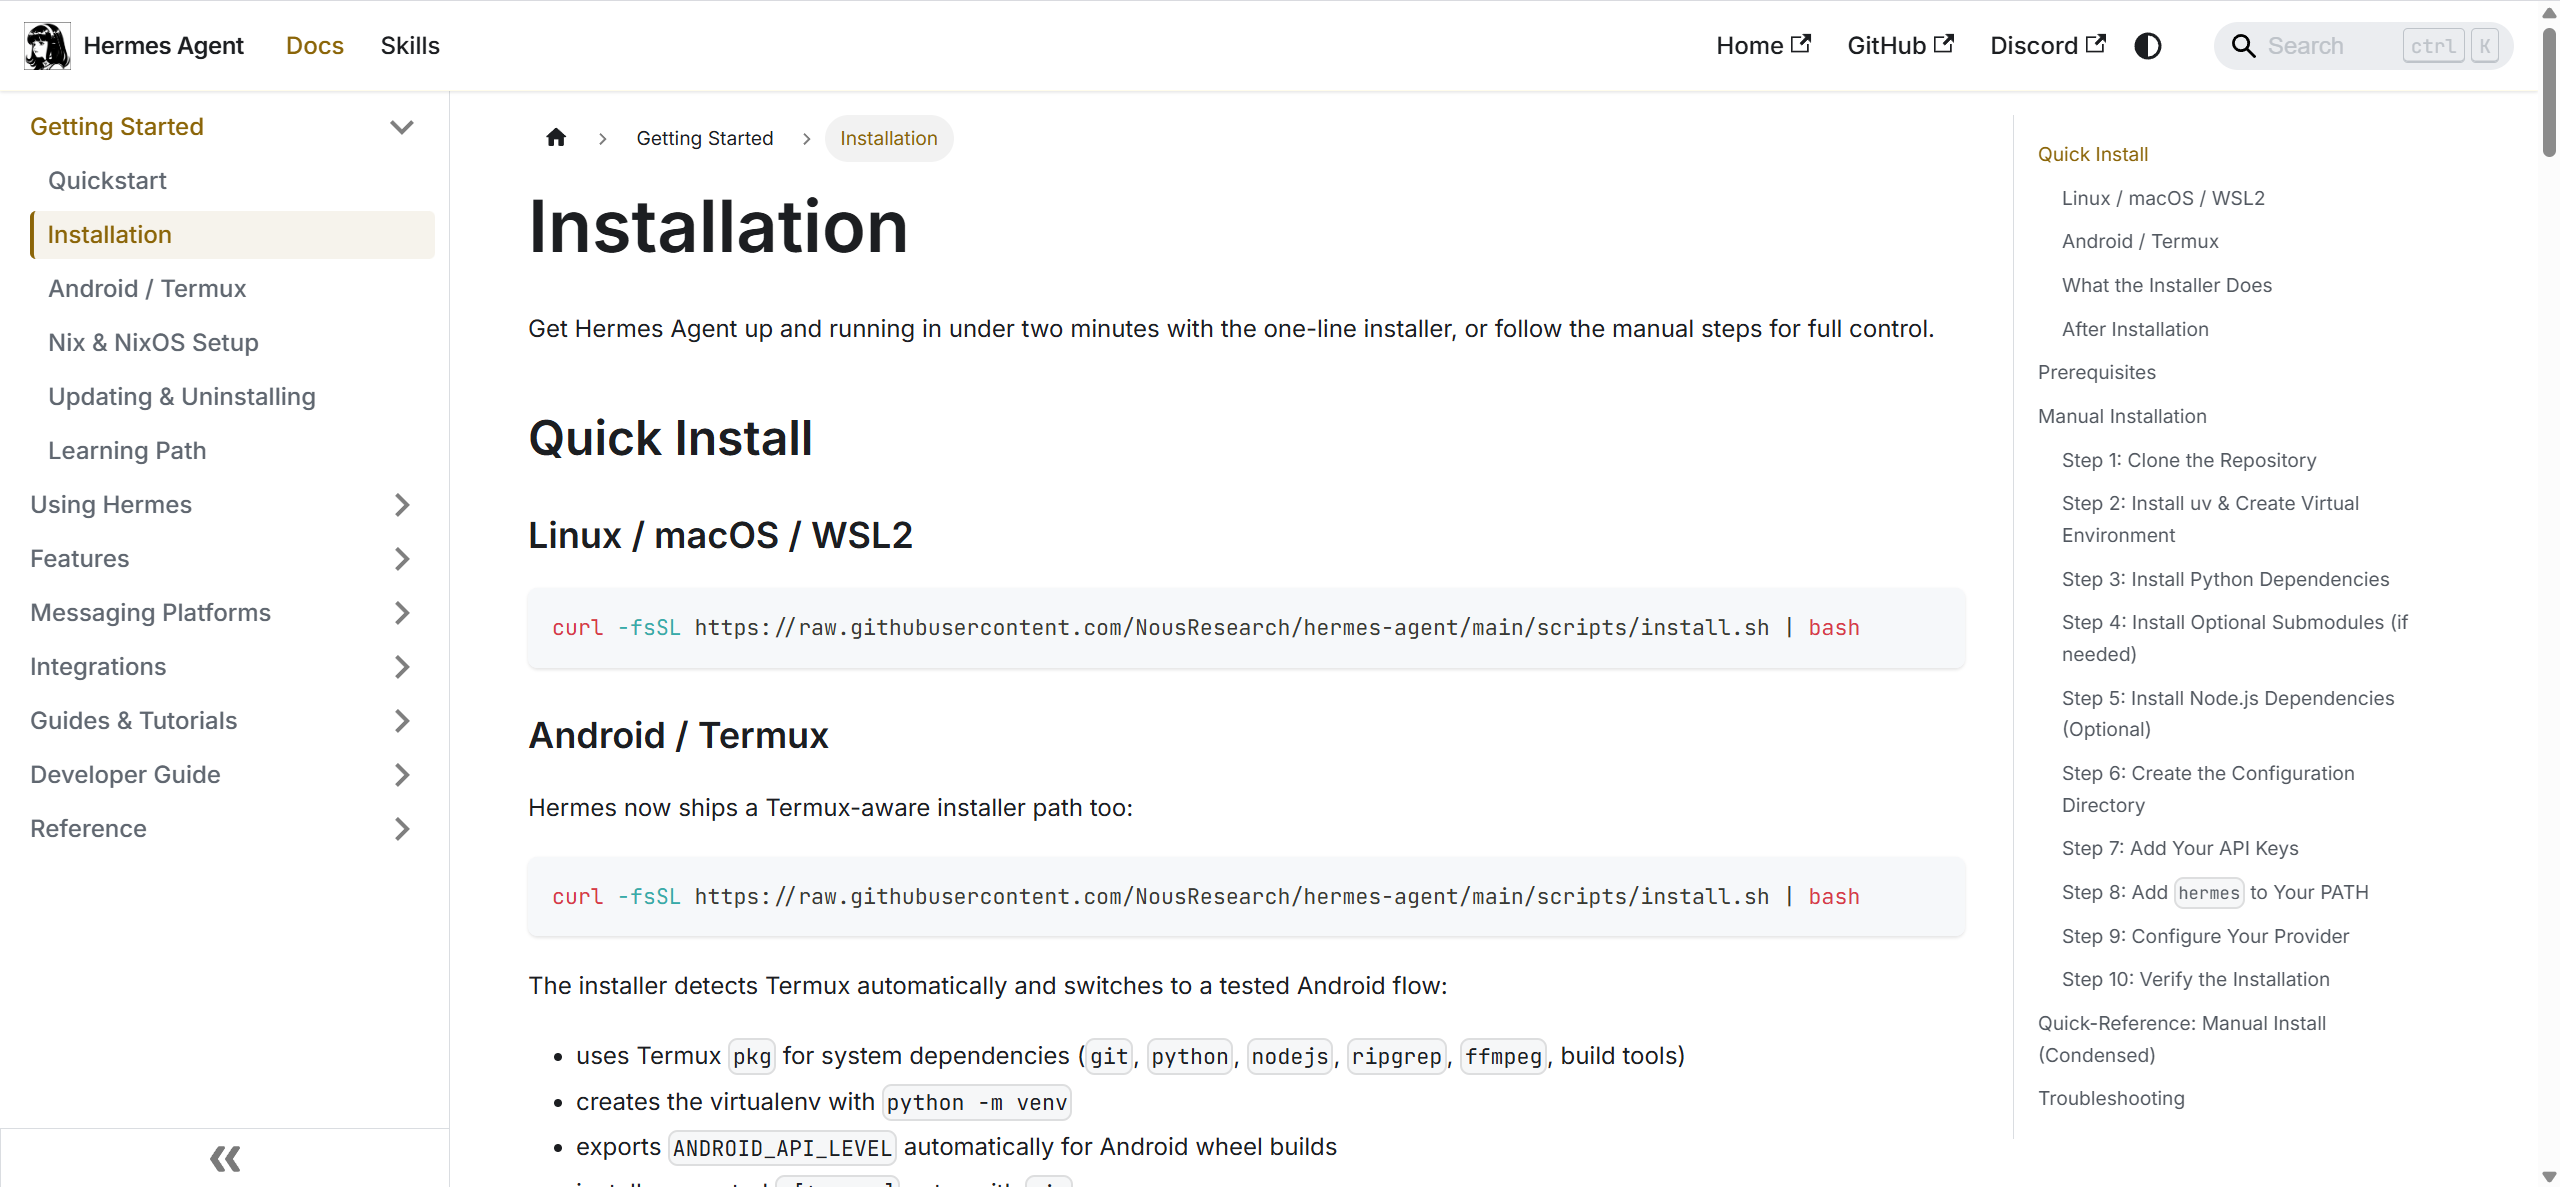
Task: Toggle dark and light mode
Action: [2147, 46]
